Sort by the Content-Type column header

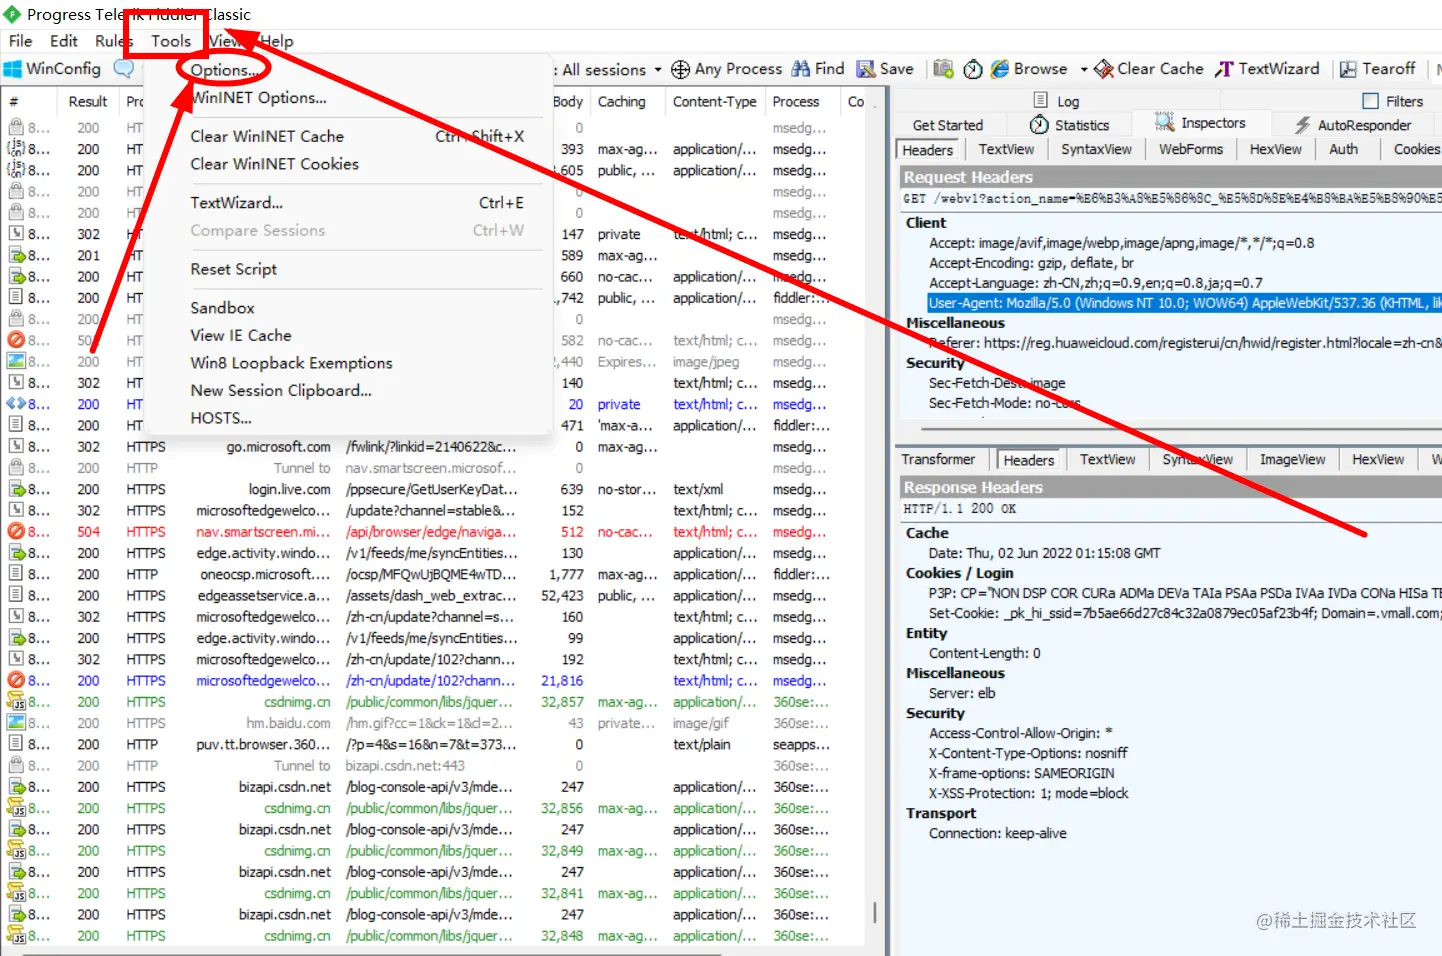[714, 101]
